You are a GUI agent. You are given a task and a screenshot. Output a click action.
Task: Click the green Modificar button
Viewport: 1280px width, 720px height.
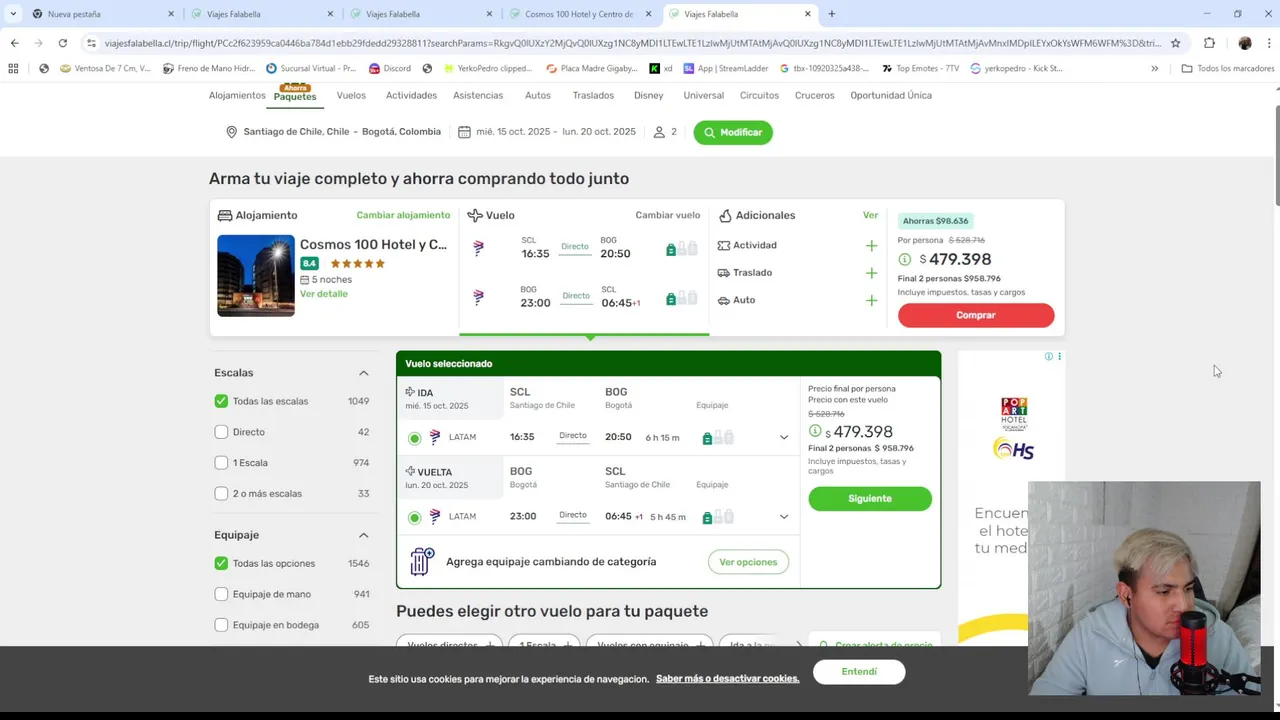click(x=733, y=132)
